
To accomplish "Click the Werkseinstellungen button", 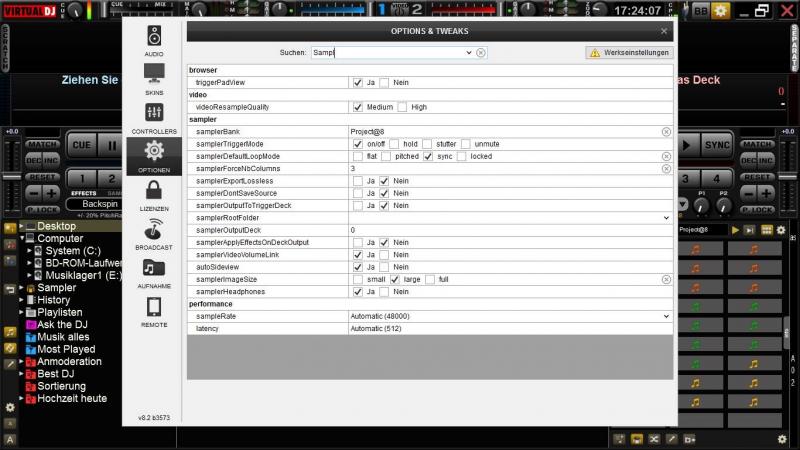I will coord(629,53).
